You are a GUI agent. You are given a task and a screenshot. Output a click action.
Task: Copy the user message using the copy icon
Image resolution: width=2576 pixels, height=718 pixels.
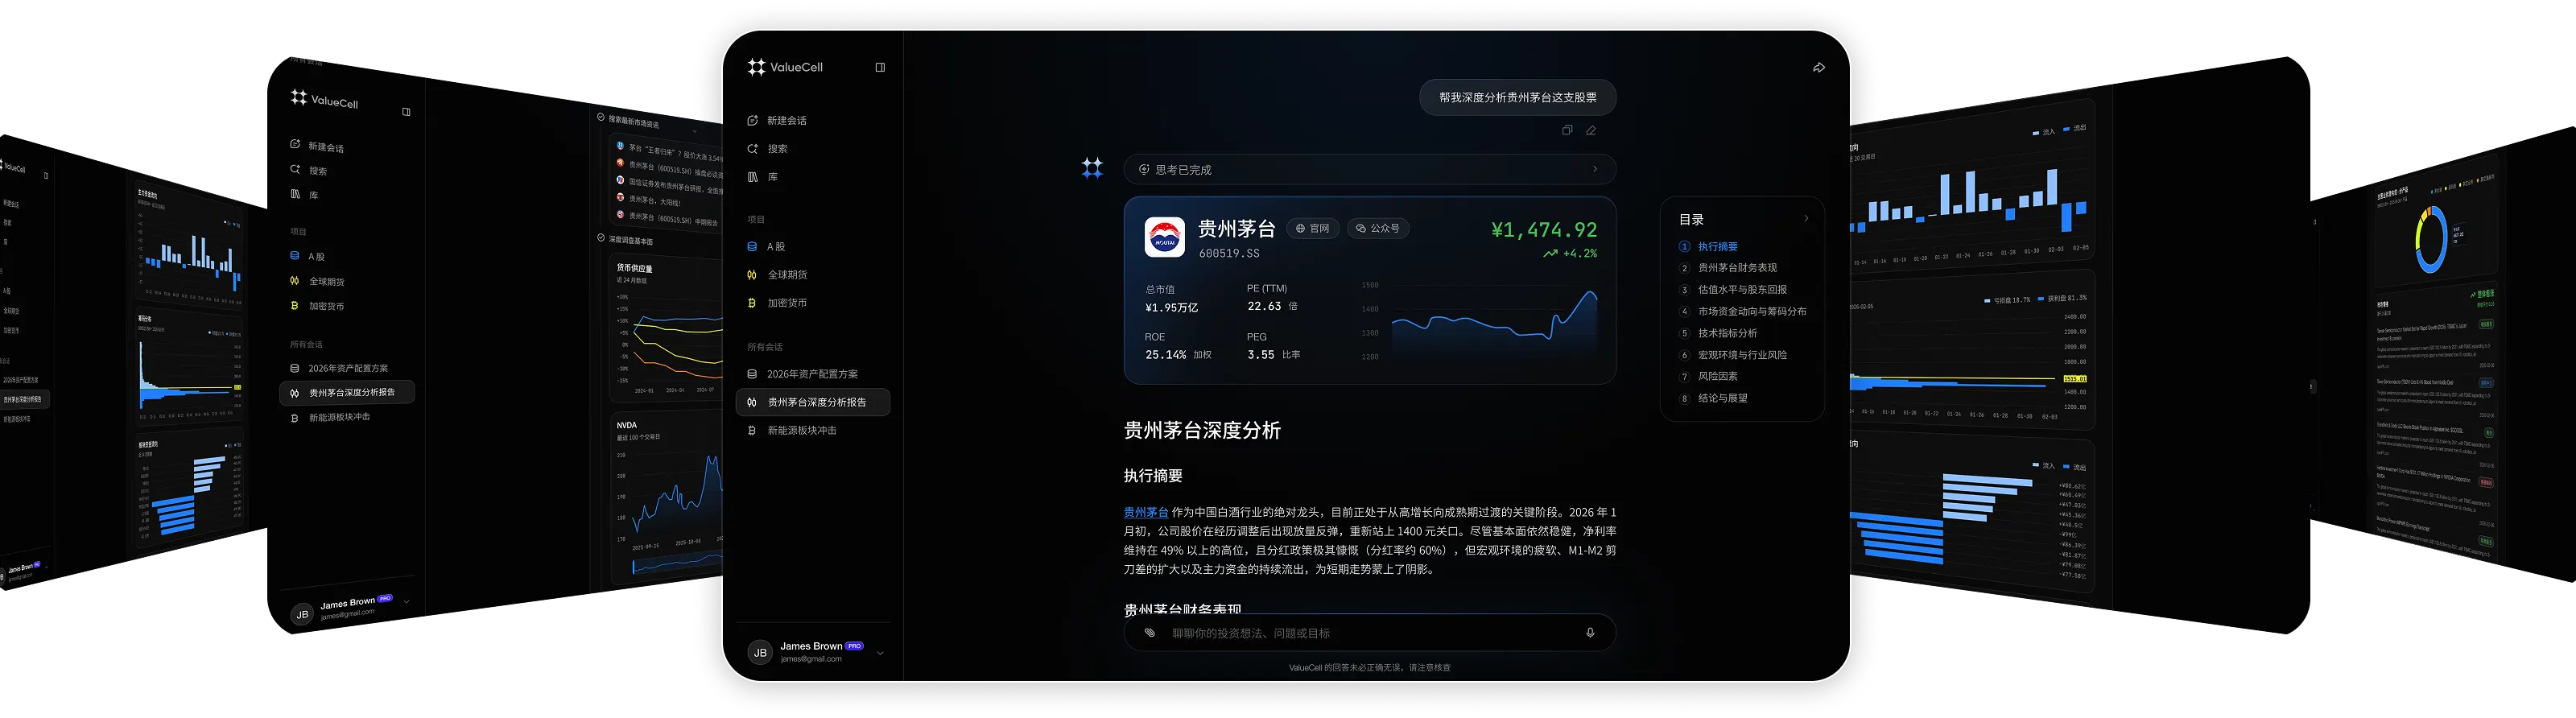click(1567, 130)
